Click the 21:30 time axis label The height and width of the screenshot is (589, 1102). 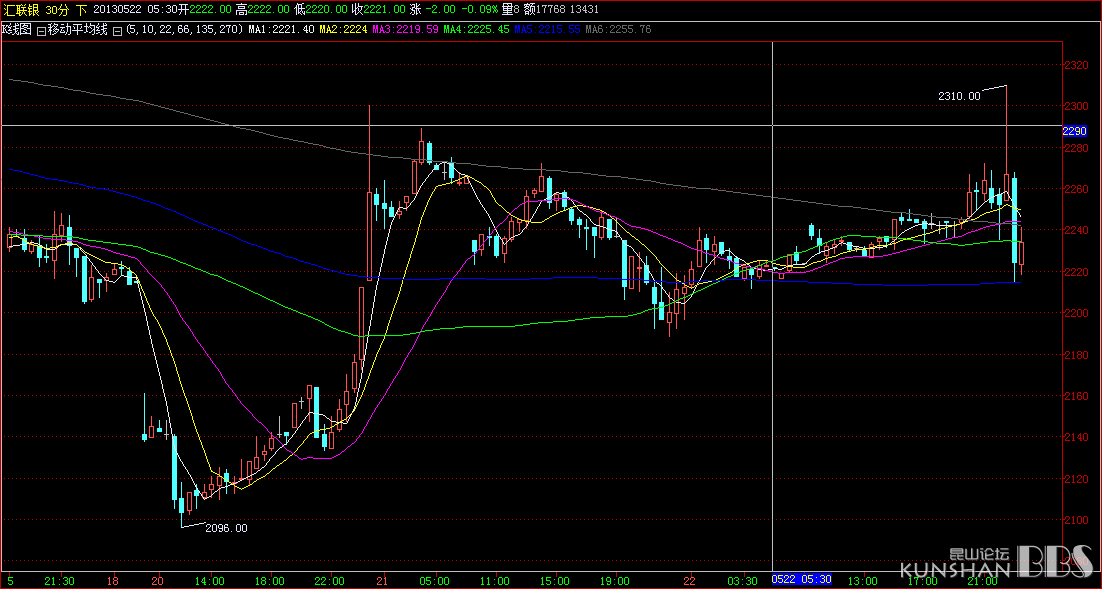point(59,581)
